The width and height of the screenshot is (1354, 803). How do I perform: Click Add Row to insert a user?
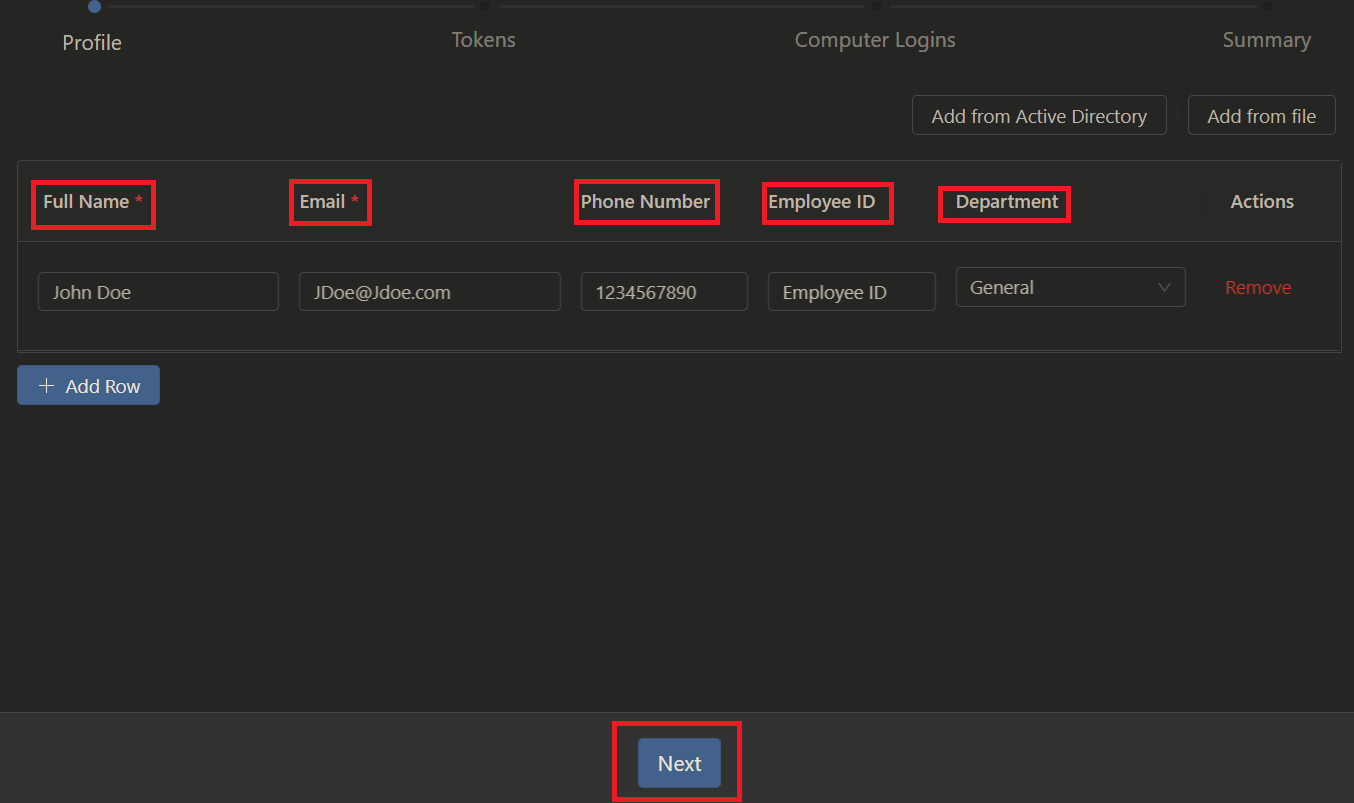pyautogui.click(x=88, y=385)
